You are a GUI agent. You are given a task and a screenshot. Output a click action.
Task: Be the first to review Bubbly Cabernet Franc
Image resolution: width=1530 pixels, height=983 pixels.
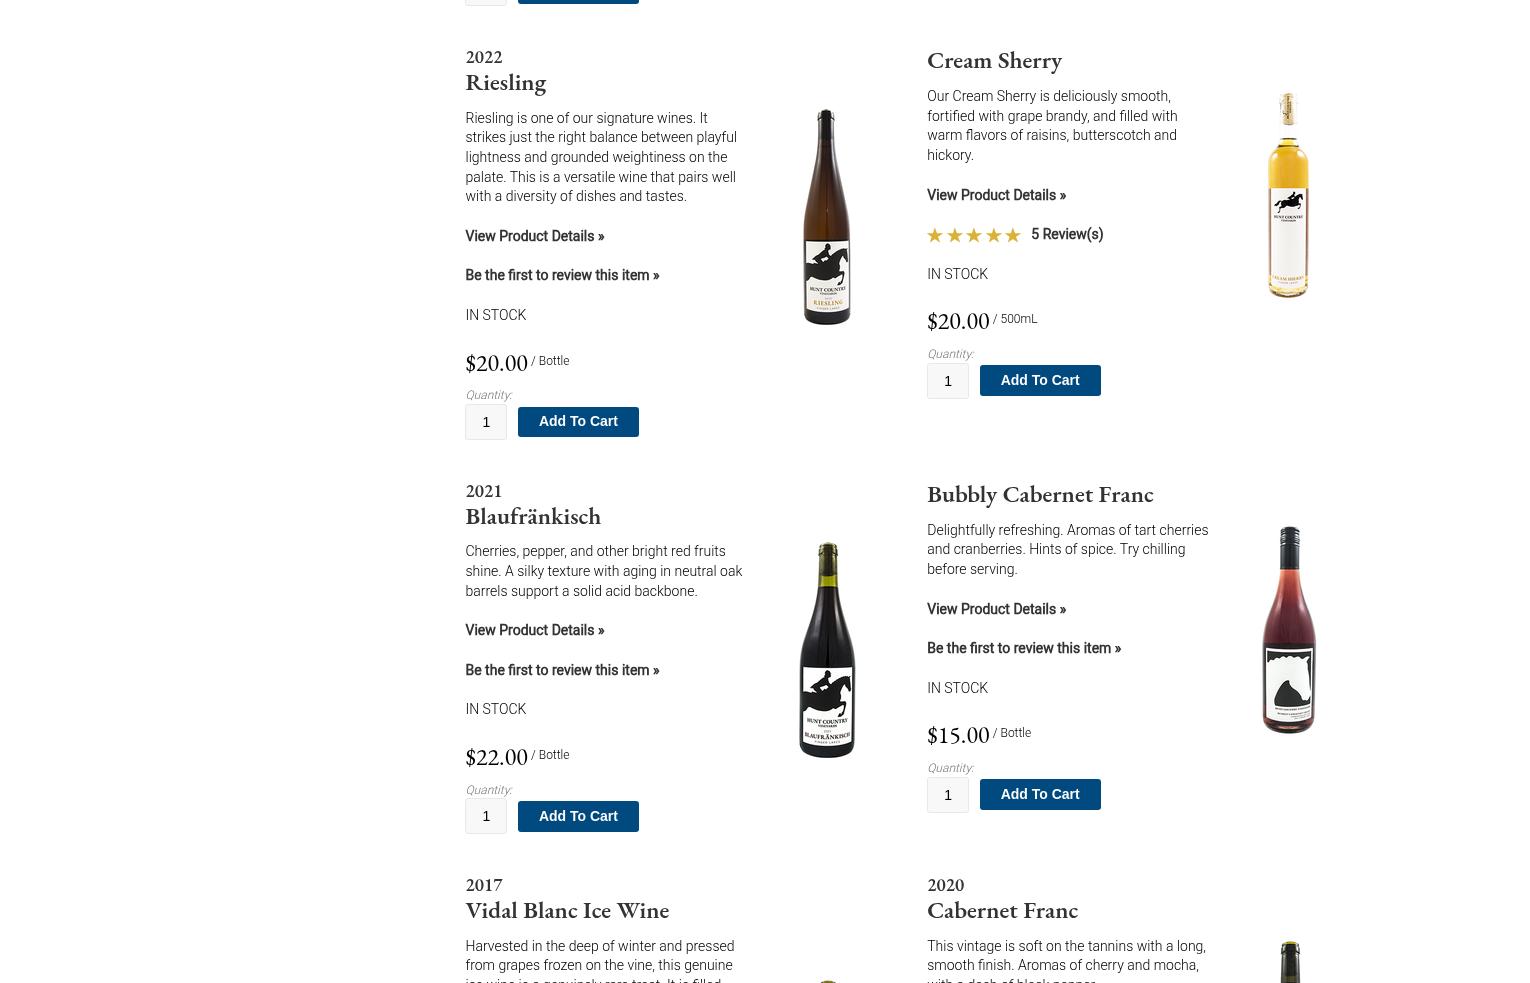click(1024, 648)
